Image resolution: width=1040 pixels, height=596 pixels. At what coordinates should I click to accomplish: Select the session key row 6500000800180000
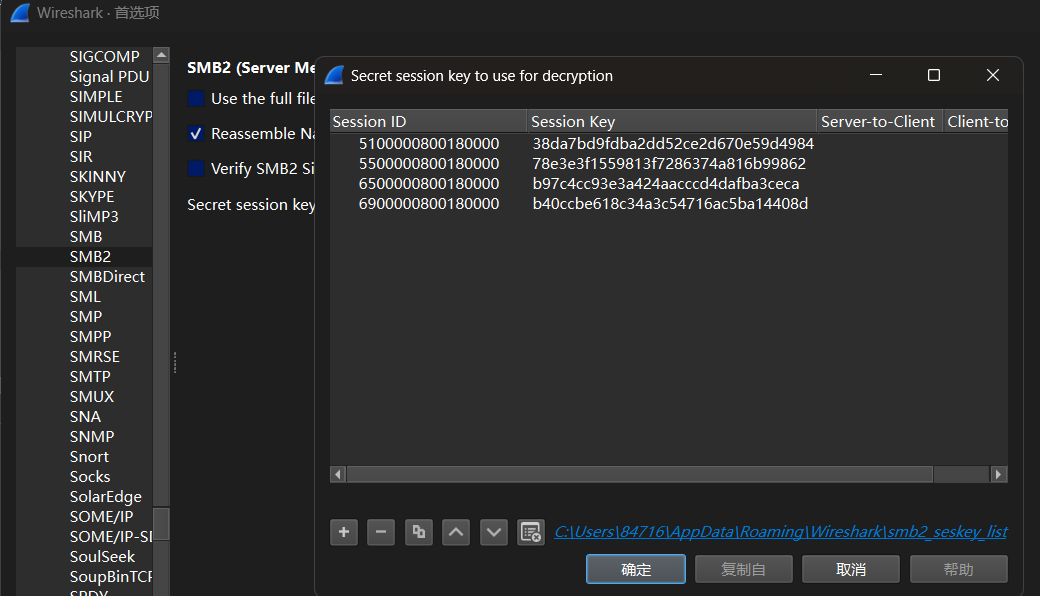[x=429, y=184]
